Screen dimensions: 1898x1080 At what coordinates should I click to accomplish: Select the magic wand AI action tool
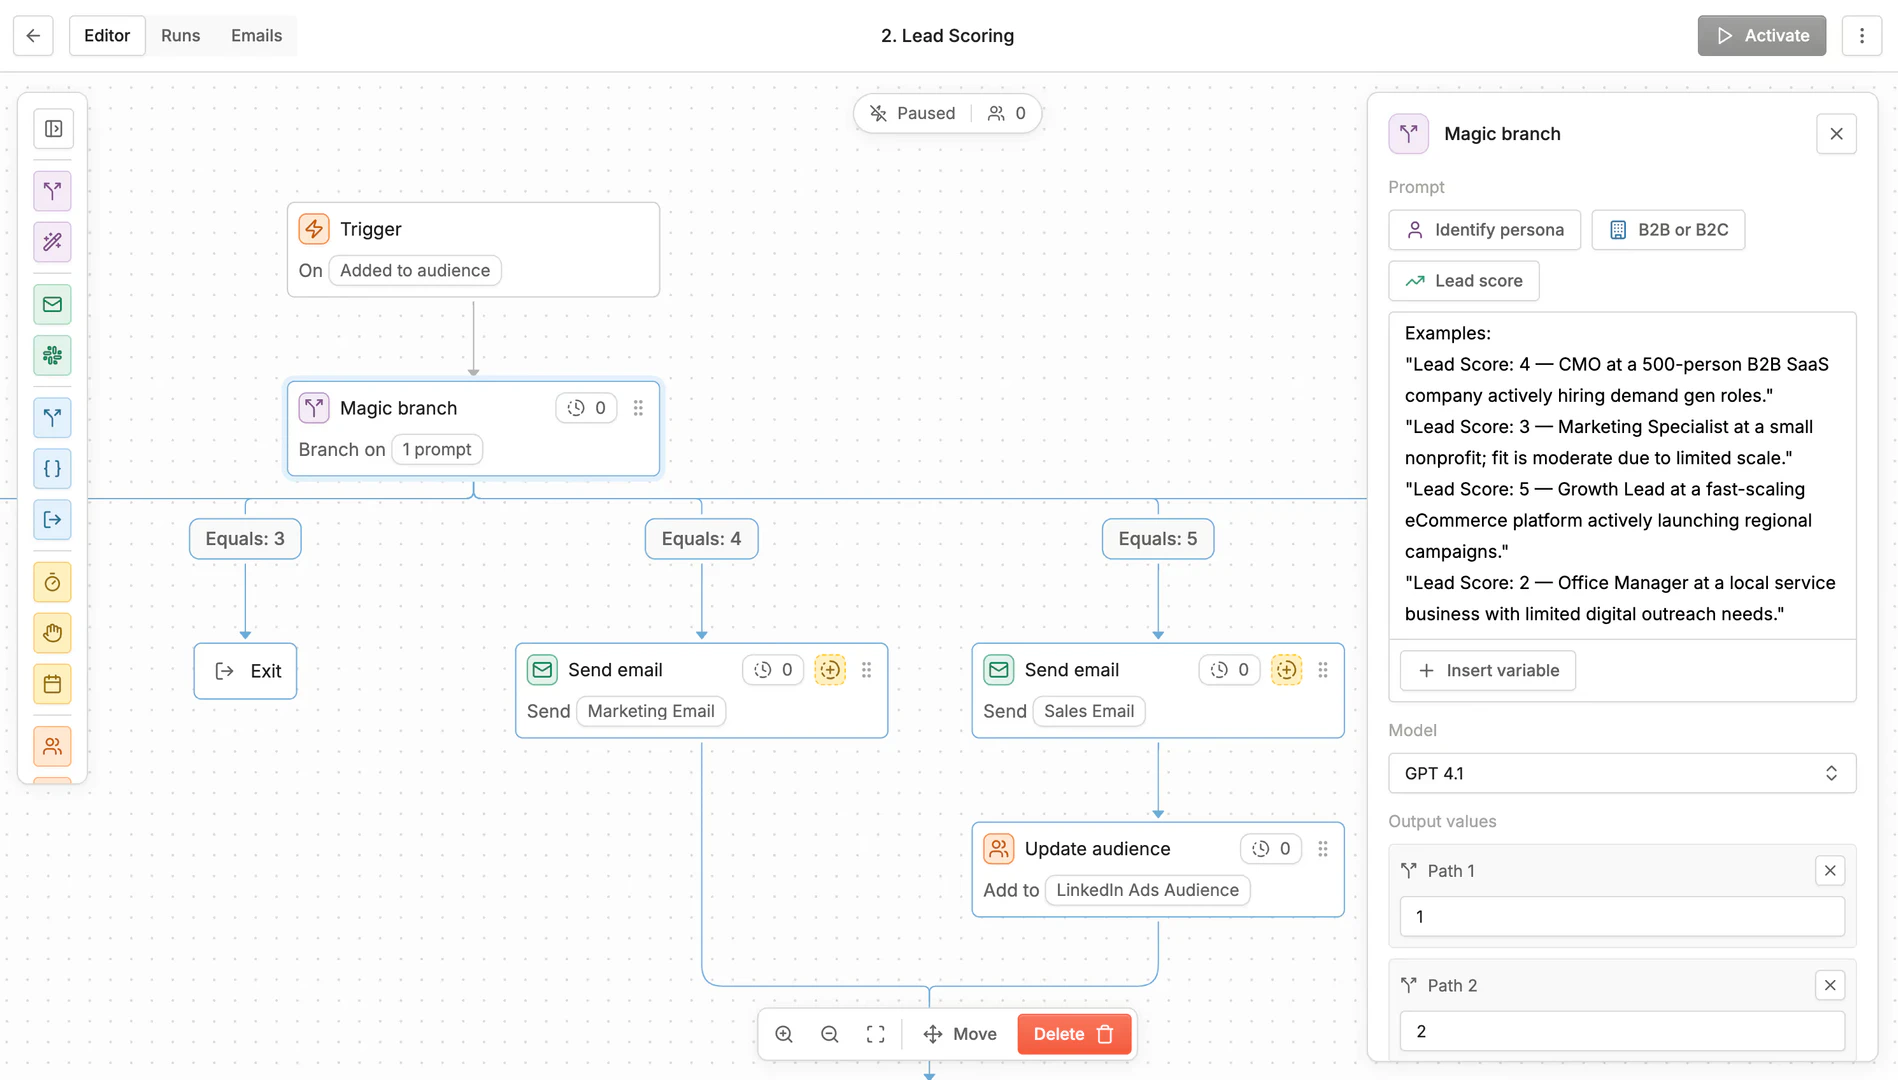[x=52, y=242]
